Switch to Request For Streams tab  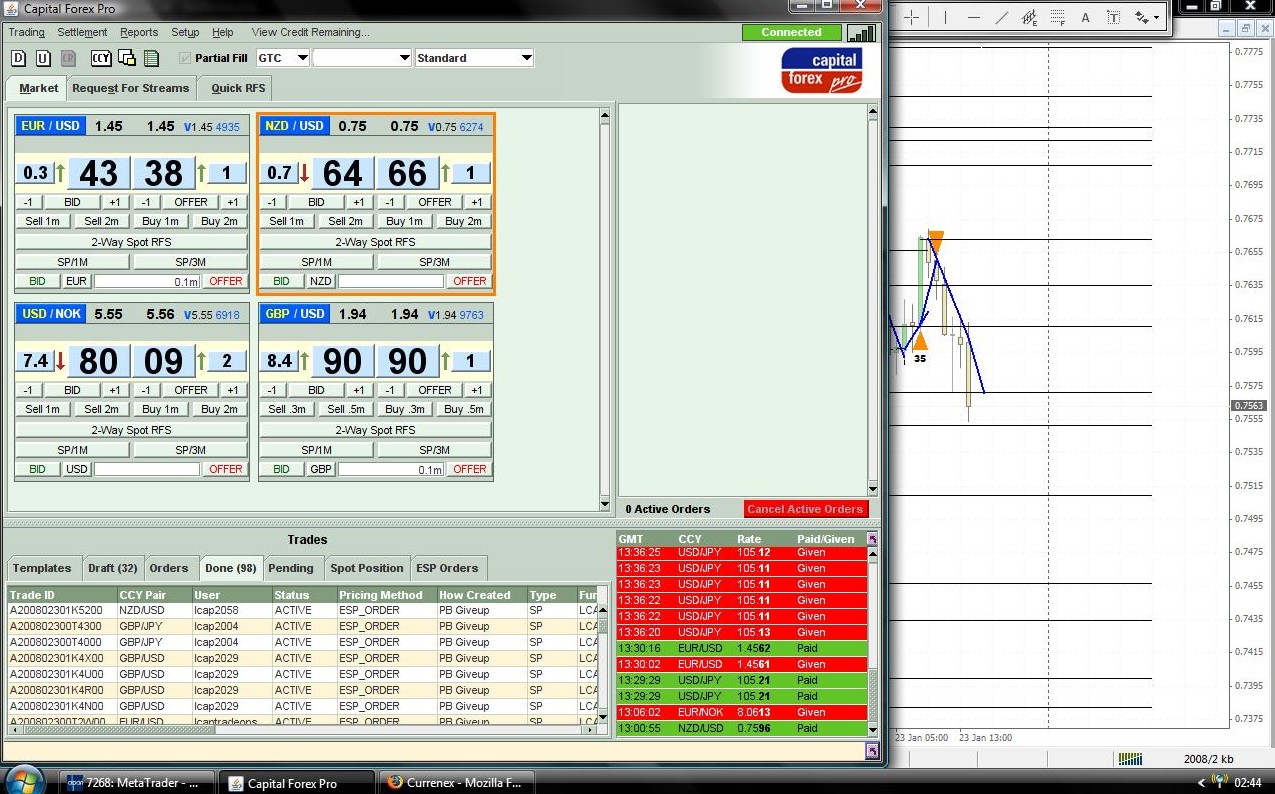coord(130,88)
